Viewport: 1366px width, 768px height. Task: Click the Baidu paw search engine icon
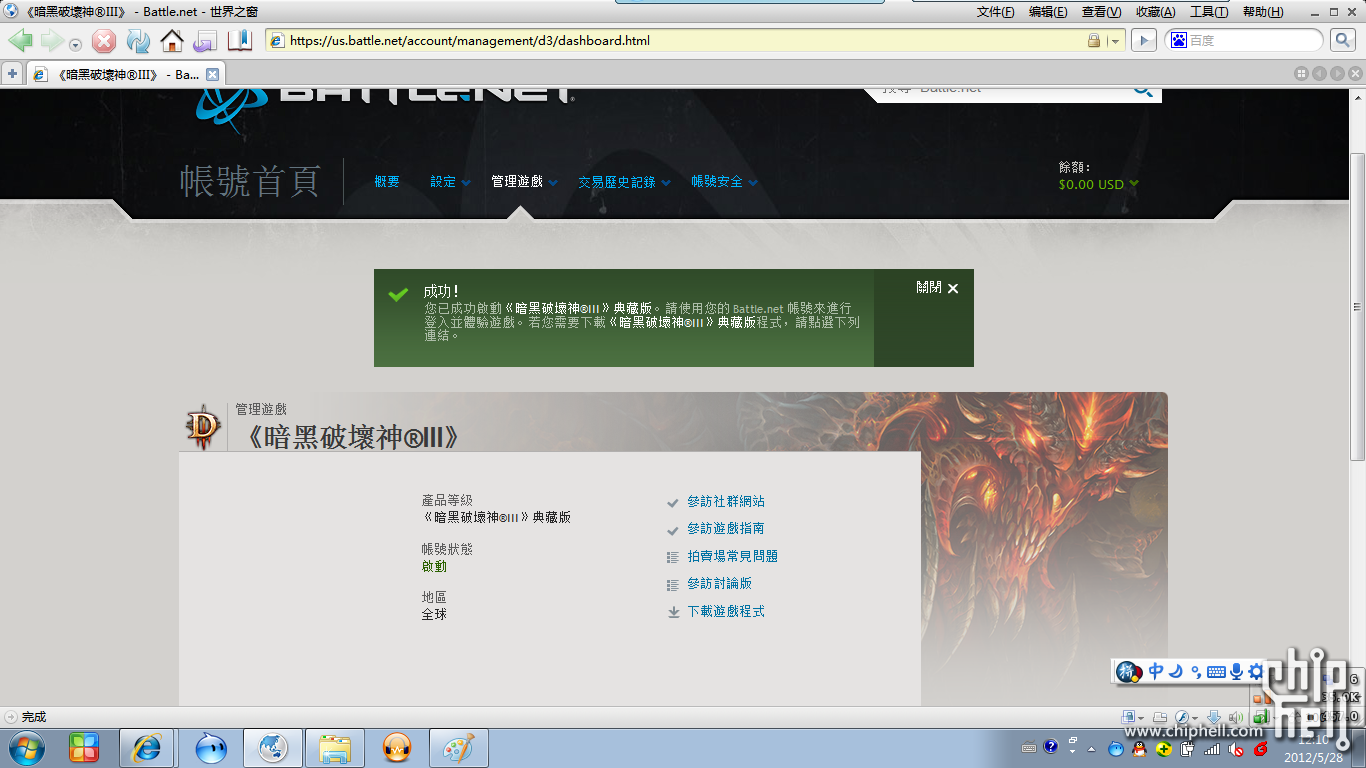(1177, 41)
